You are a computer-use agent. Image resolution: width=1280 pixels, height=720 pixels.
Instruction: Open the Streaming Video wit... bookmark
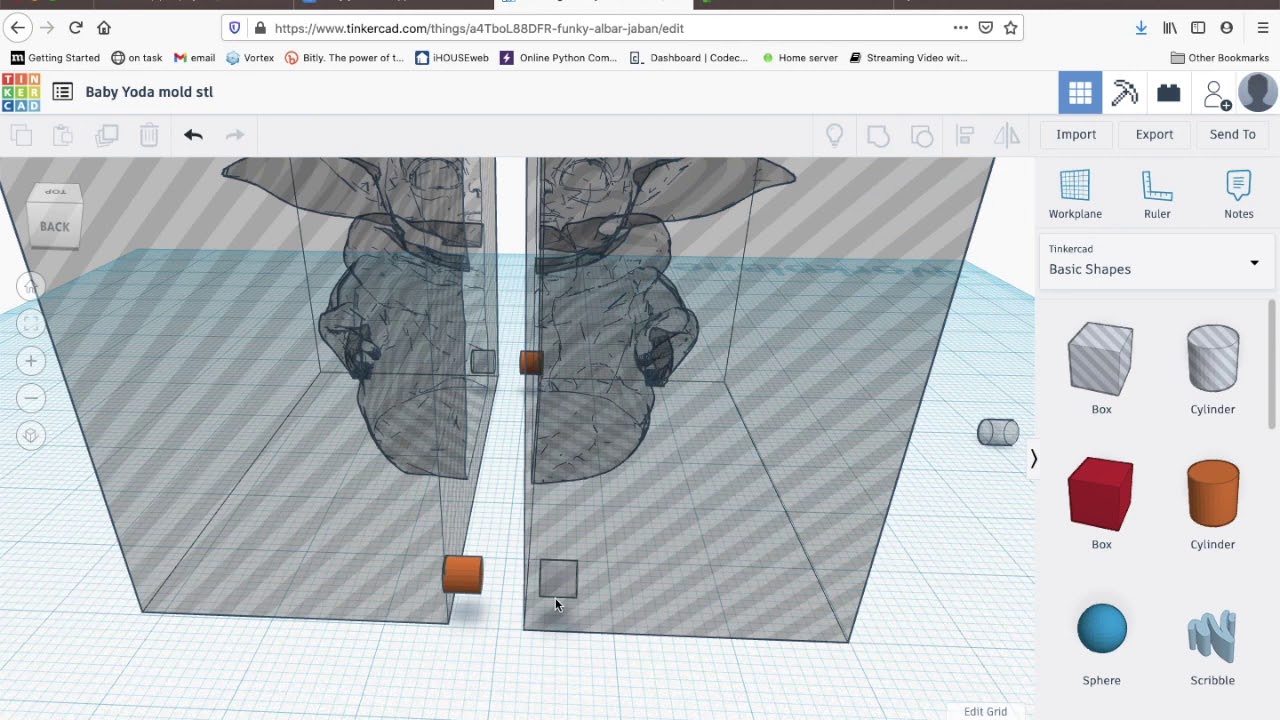pos(908,58)
